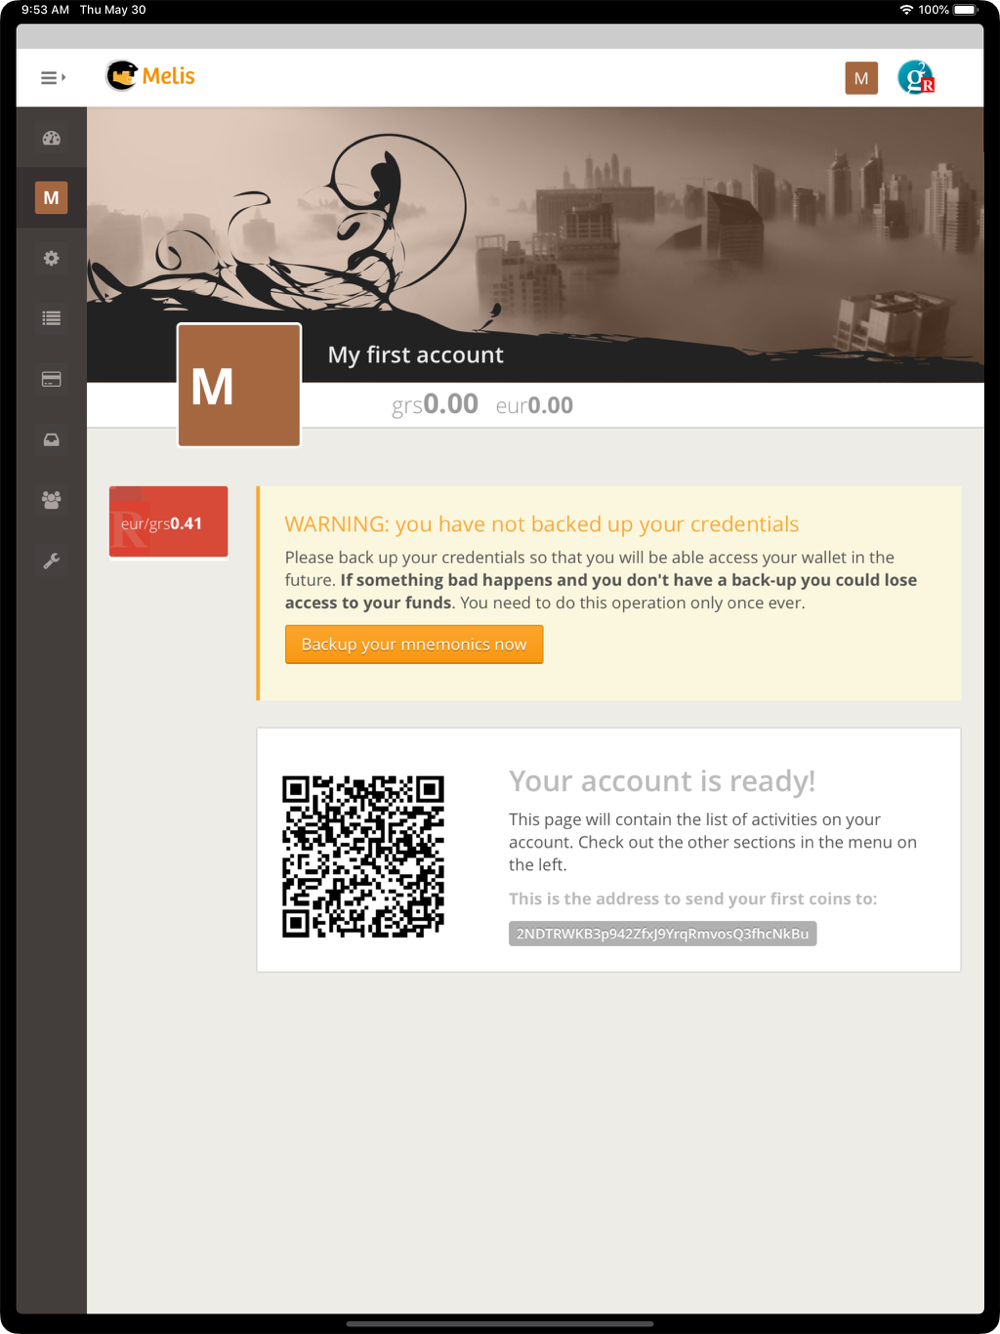Open the inbox tray icon in sidebar

click(x=51, y=440)
